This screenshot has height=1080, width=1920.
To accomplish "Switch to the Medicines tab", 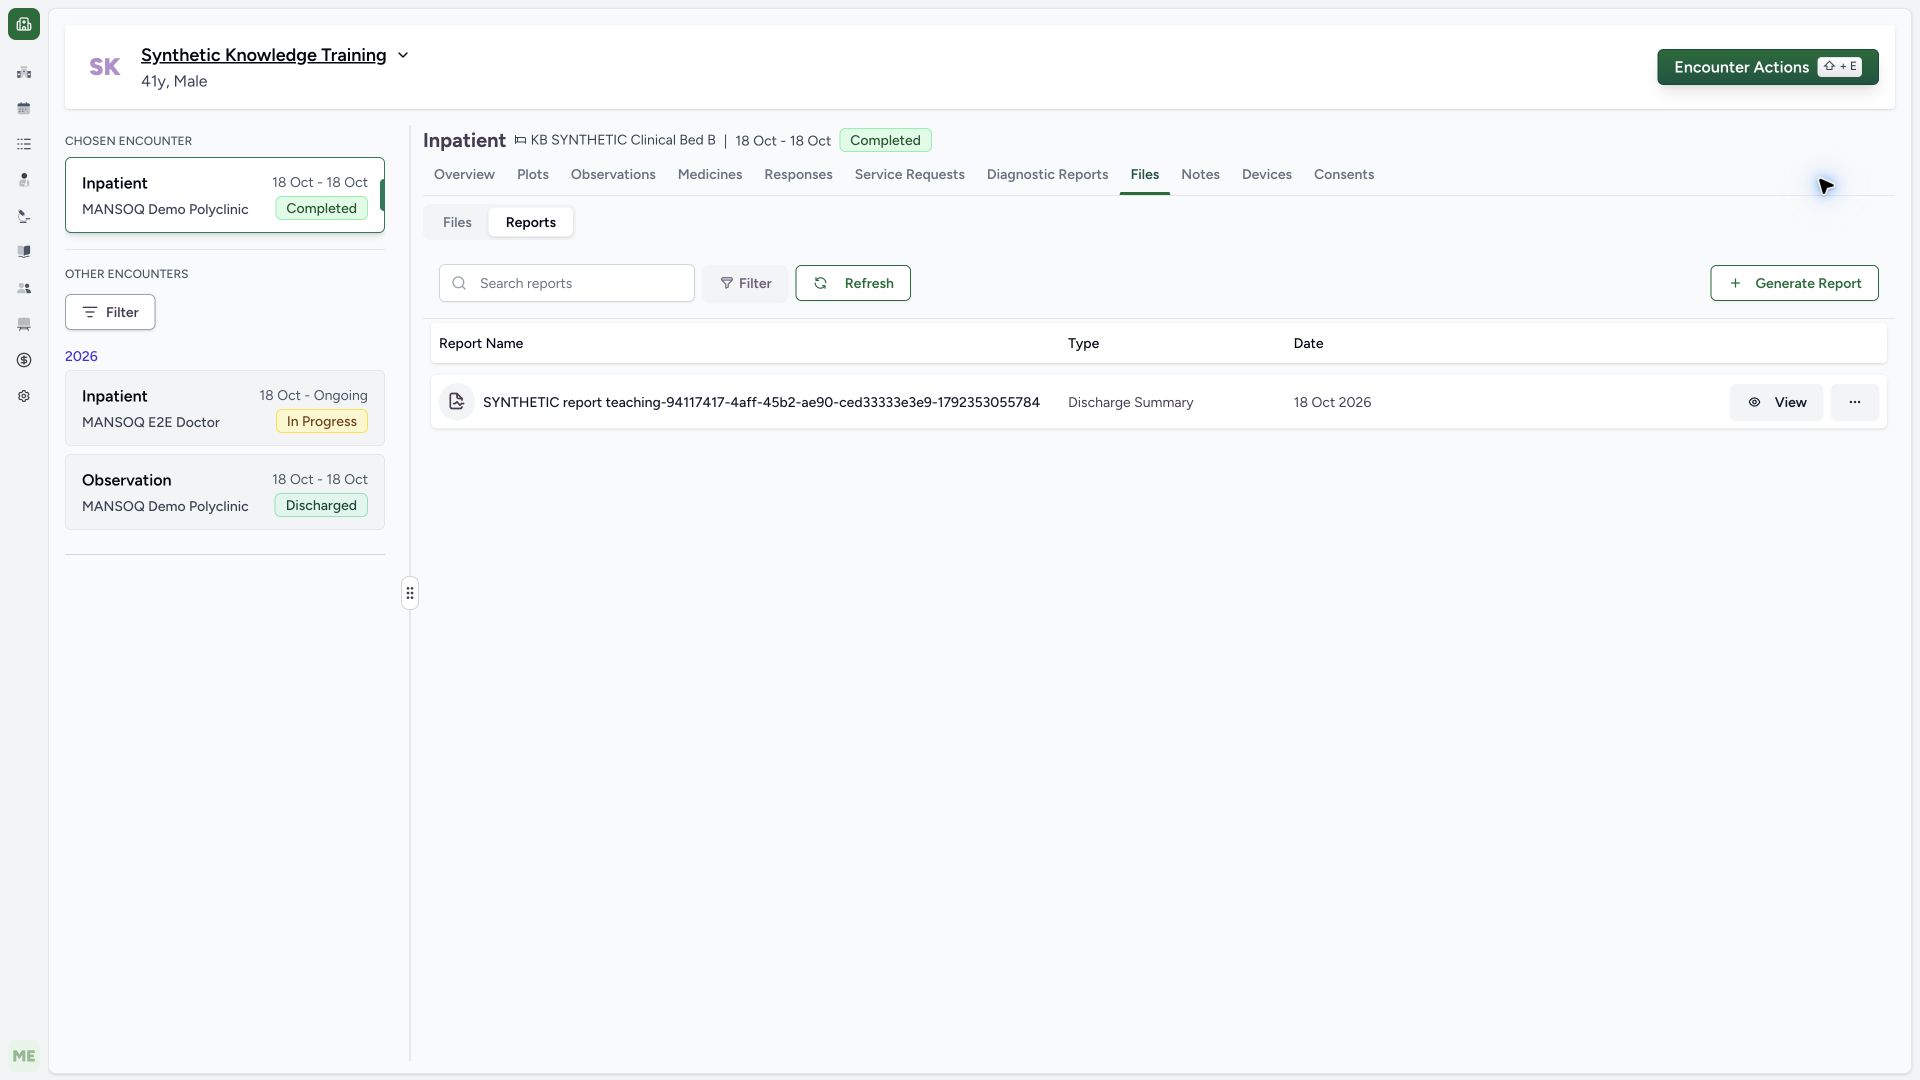I will tap(710, 174).
